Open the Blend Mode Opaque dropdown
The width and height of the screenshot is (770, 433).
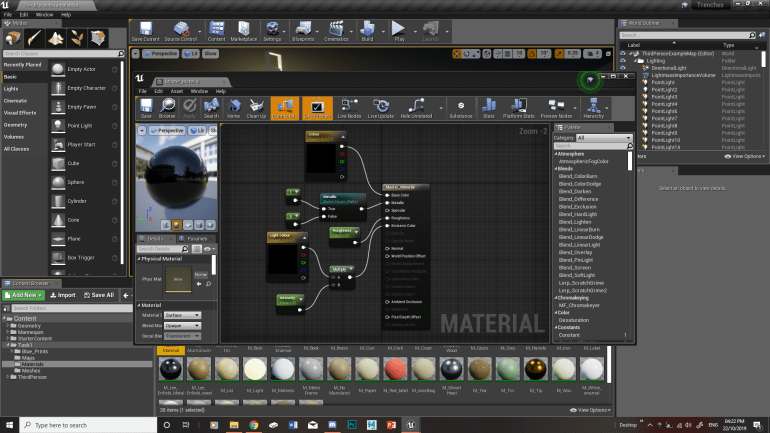pos(182,325)
